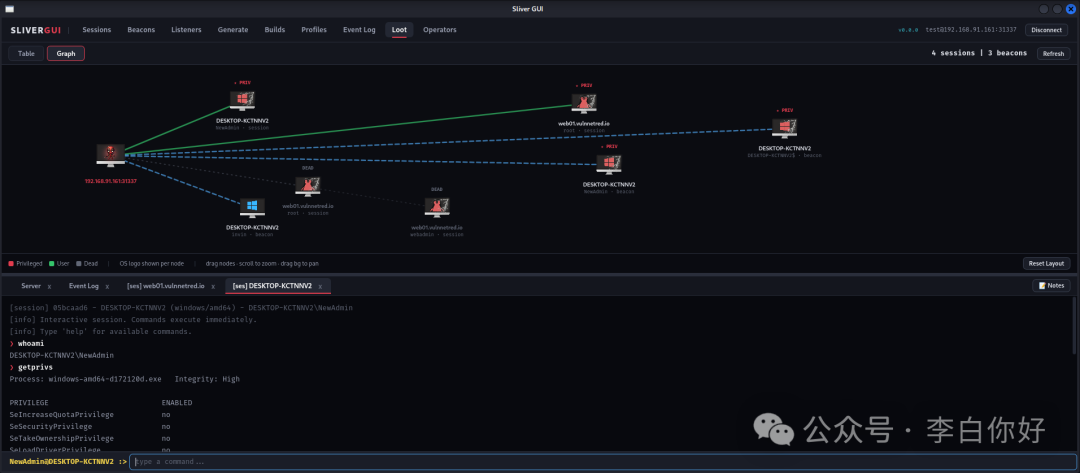This screenshot has height=473, width=1080.
Task: Select the dead web01.vulnnetred.io root session node
Action: (x=307, y=186)
